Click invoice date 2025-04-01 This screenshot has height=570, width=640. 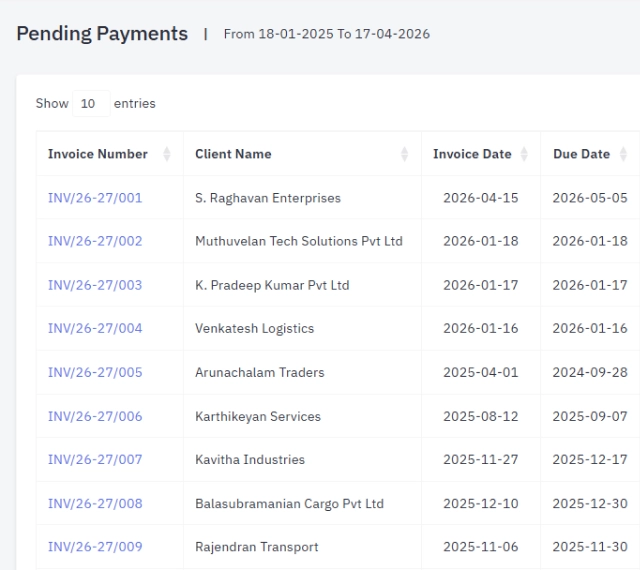pyautogui.click(x=481, y=372)
